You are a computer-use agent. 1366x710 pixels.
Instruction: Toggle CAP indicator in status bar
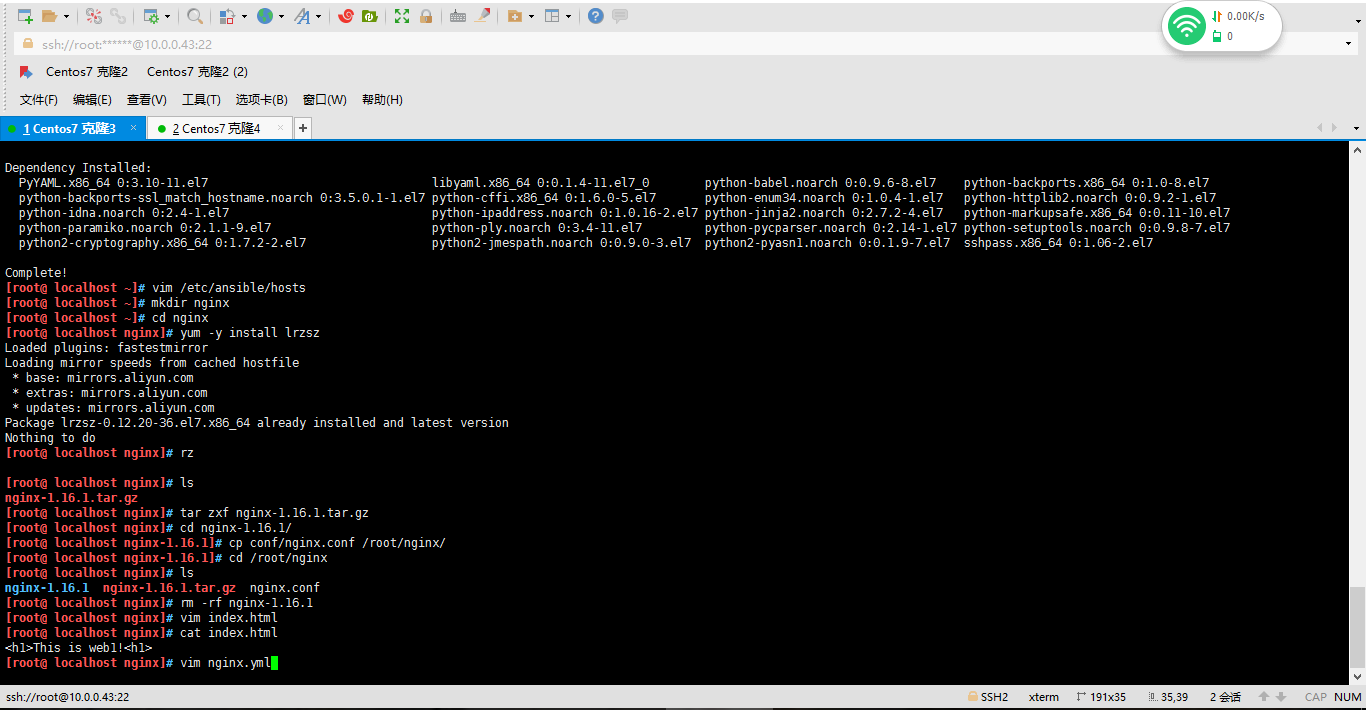(x=1315, y=696)
